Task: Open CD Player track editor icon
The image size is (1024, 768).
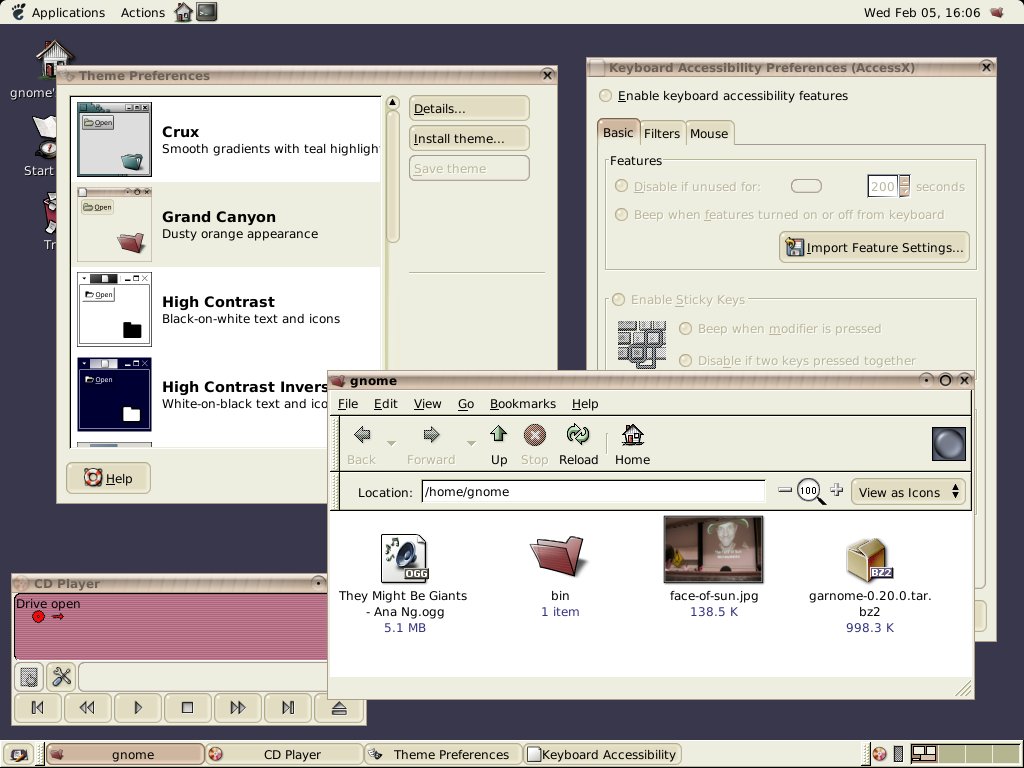Action: tap(29, 677)
